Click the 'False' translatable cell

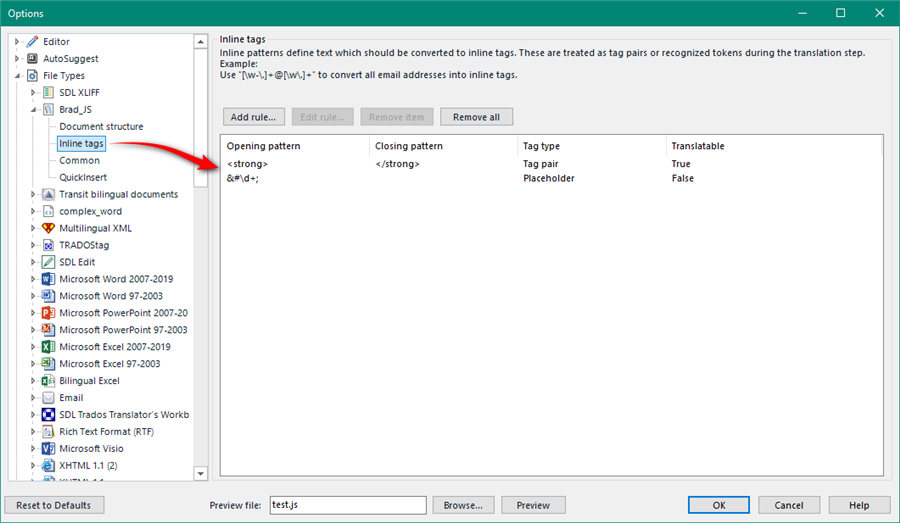(682, 179)
